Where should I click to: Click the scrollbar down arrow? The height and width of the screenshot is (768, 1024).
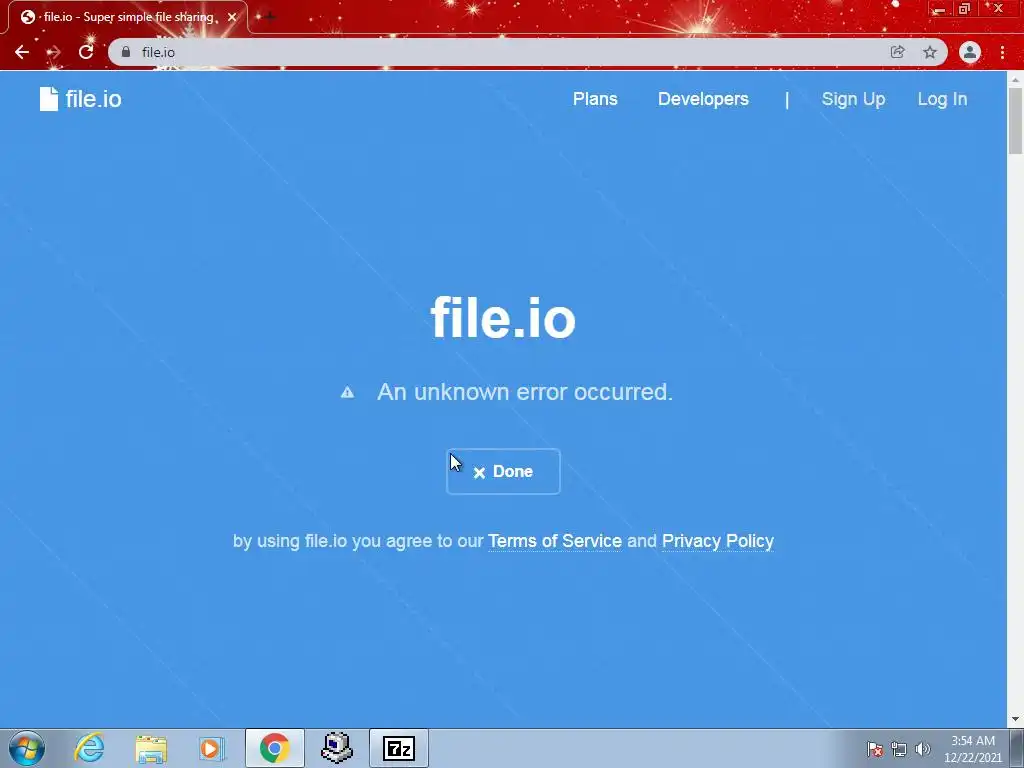(1016, 720)
